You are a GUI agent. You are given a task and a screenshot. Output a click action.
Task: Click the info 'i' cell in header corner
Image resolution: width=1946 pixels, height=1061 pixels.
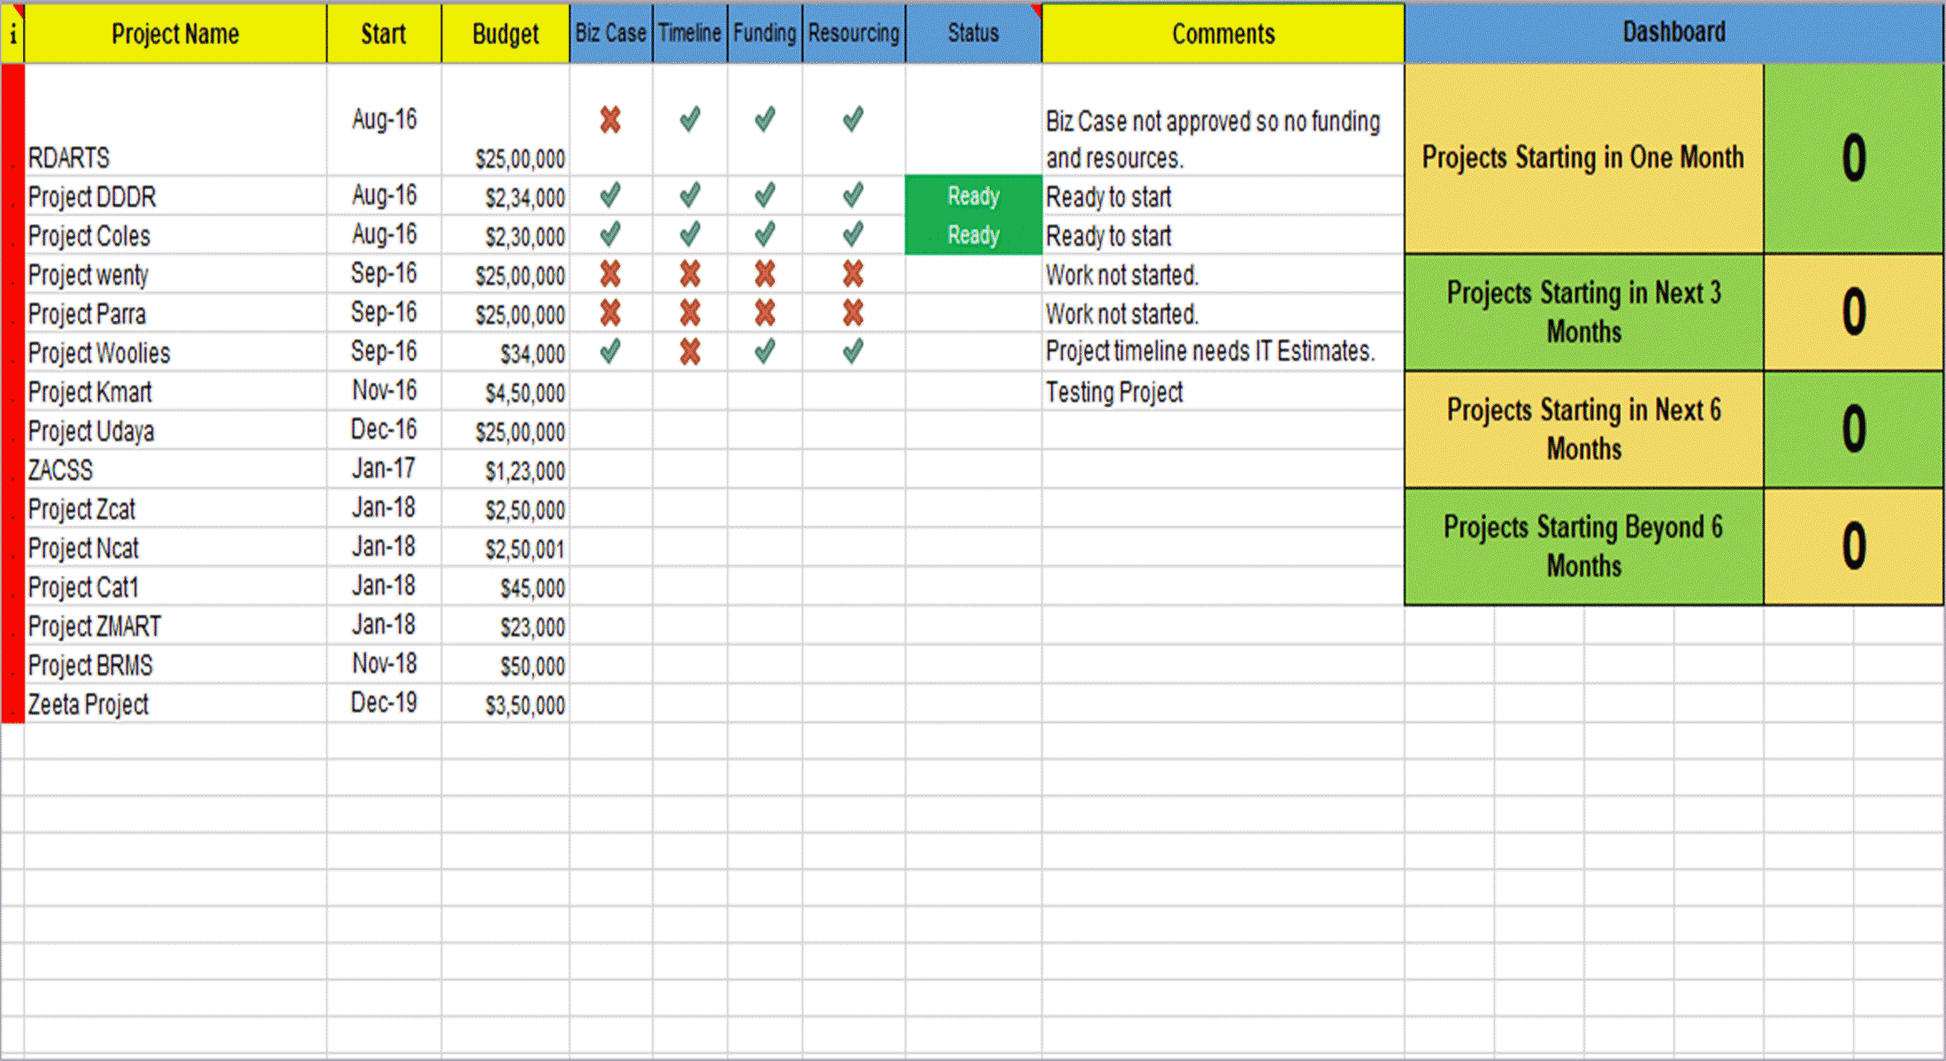pos(13,34)
